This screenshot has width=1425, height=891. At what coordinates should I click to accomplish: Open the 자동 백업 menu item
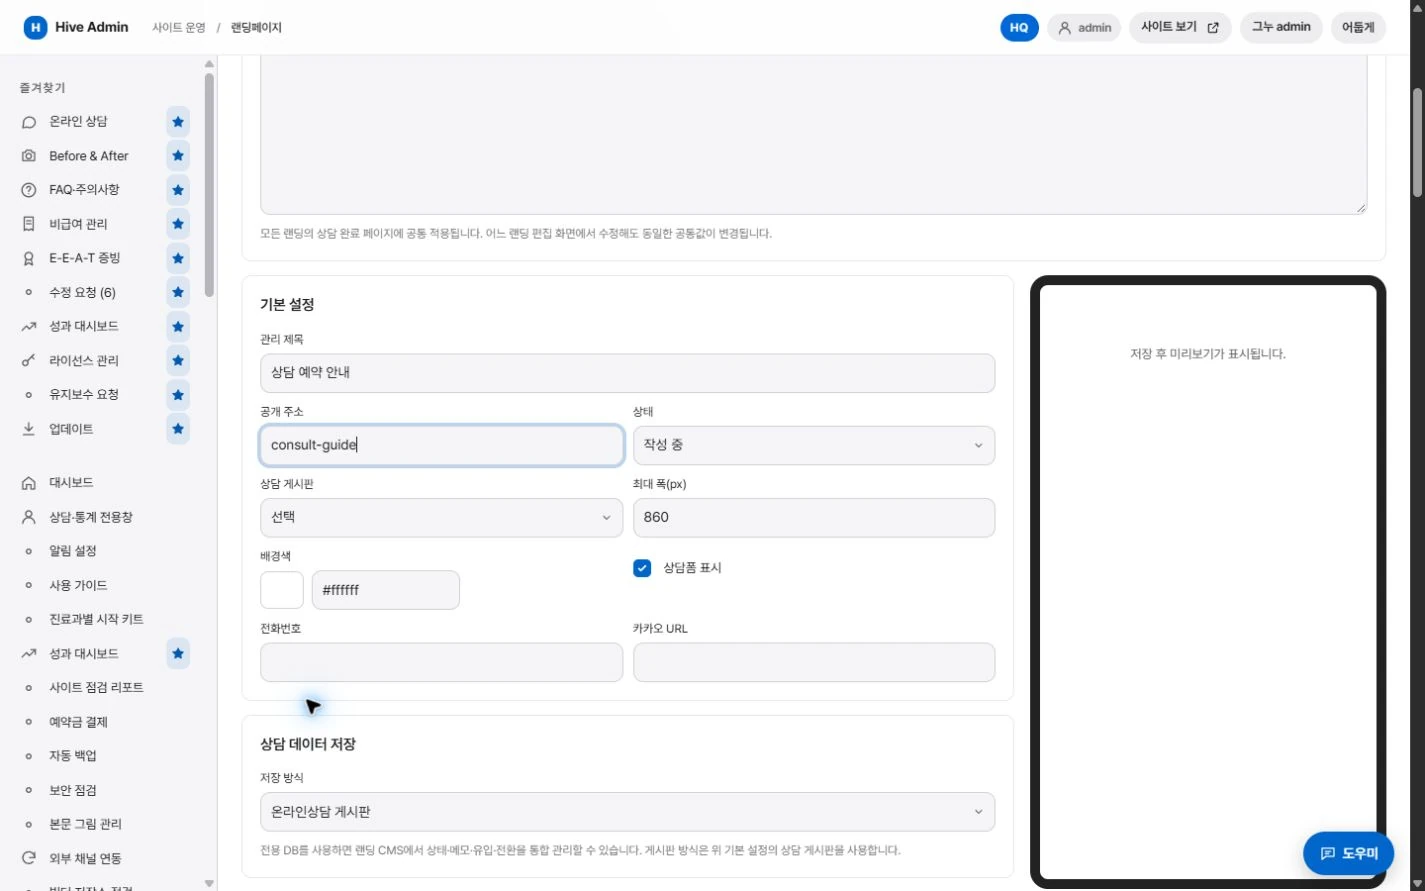[x=73, y=756]
